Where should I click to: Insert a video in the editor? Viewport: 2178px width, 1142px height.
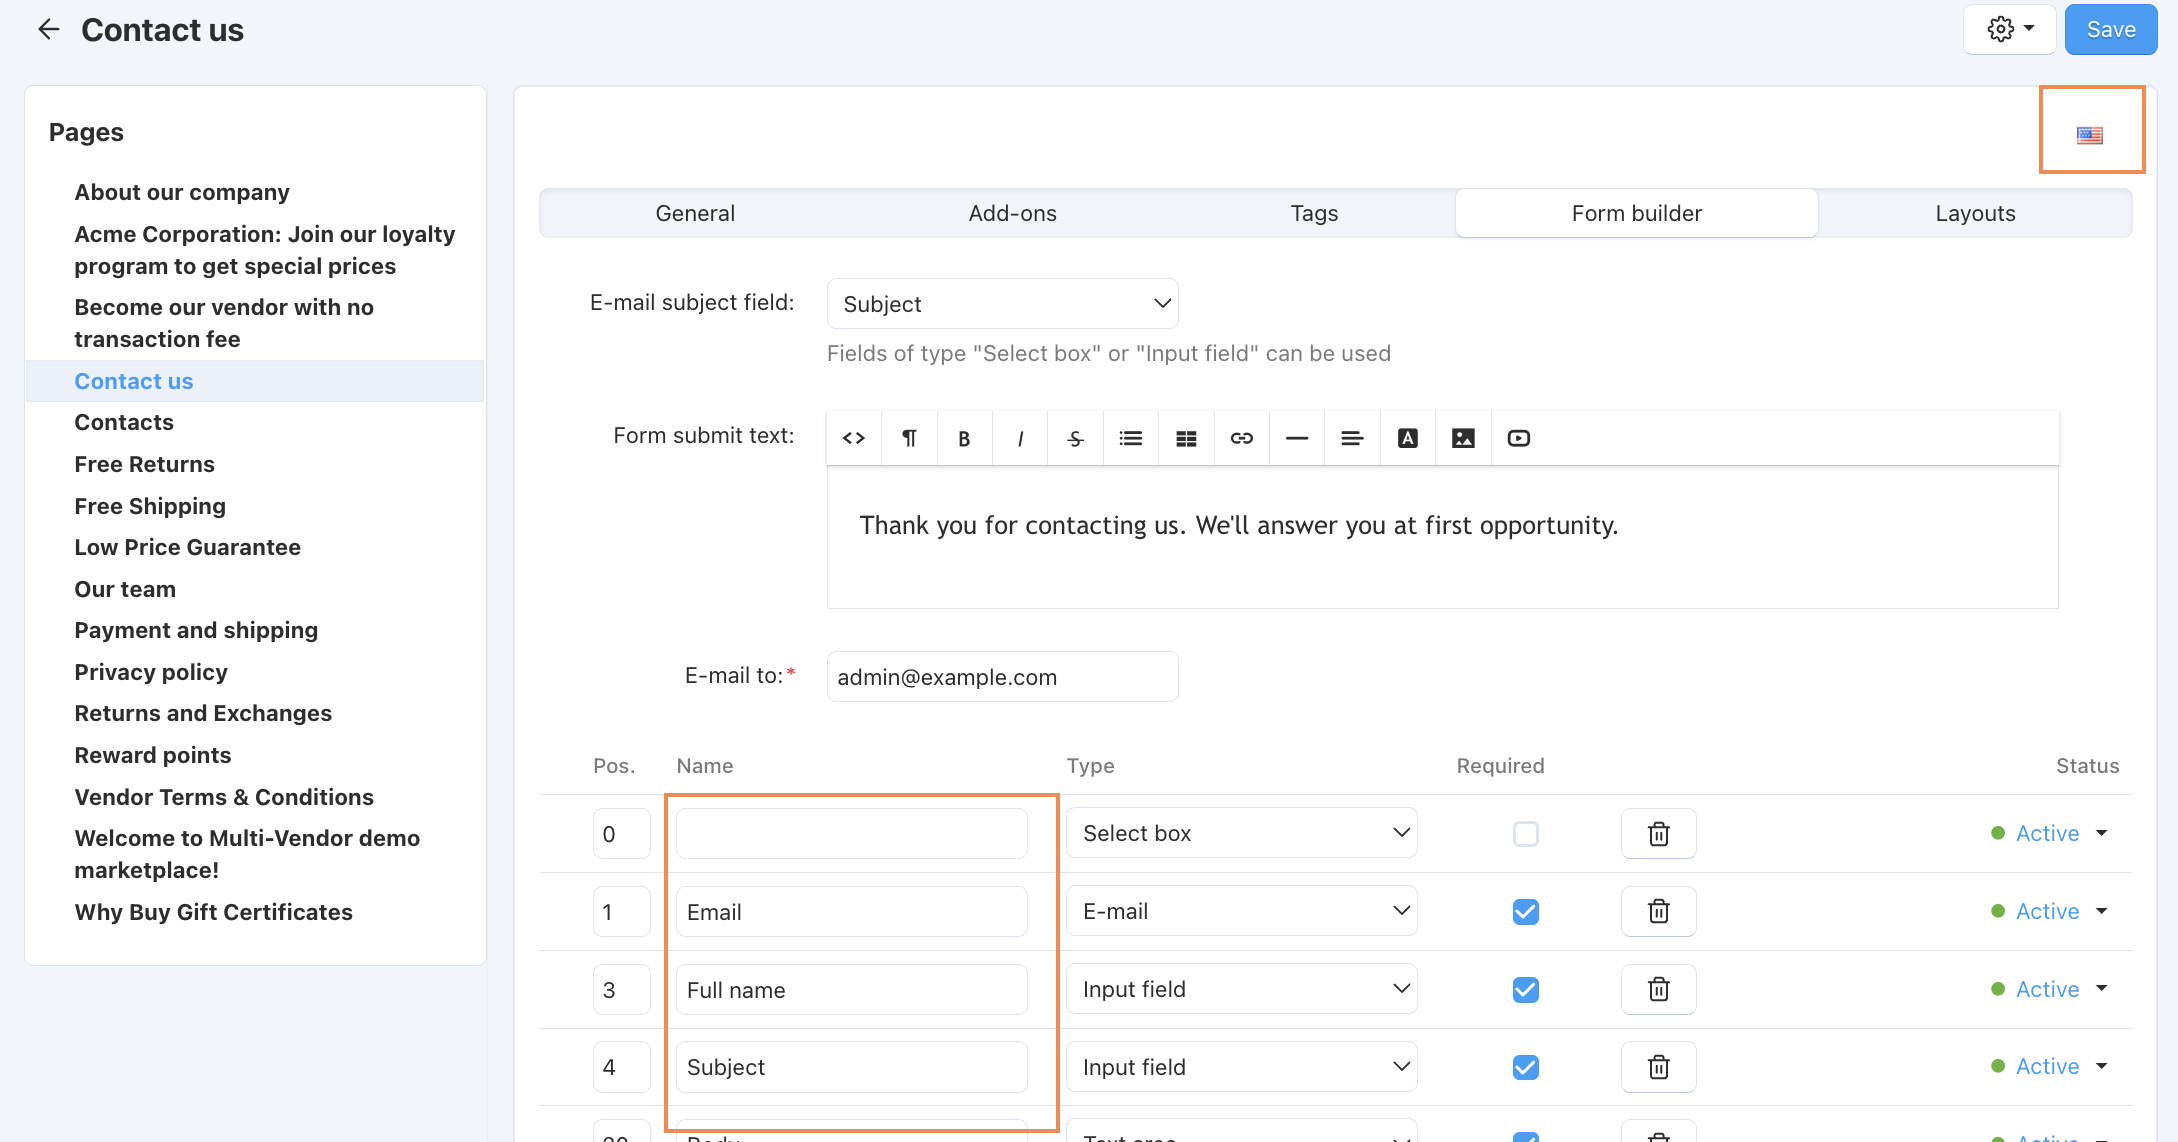click(x=1519, y=438)
